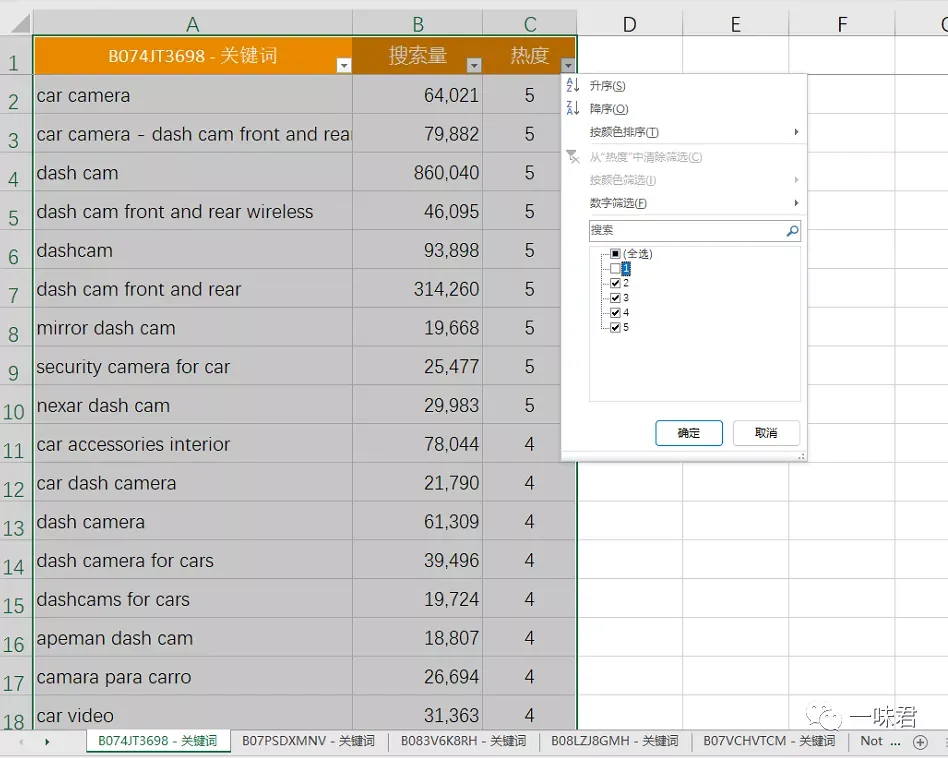Screen dimensions: 948x758
Task: Click the 搜索 filter search field
Action: point(687,230)
